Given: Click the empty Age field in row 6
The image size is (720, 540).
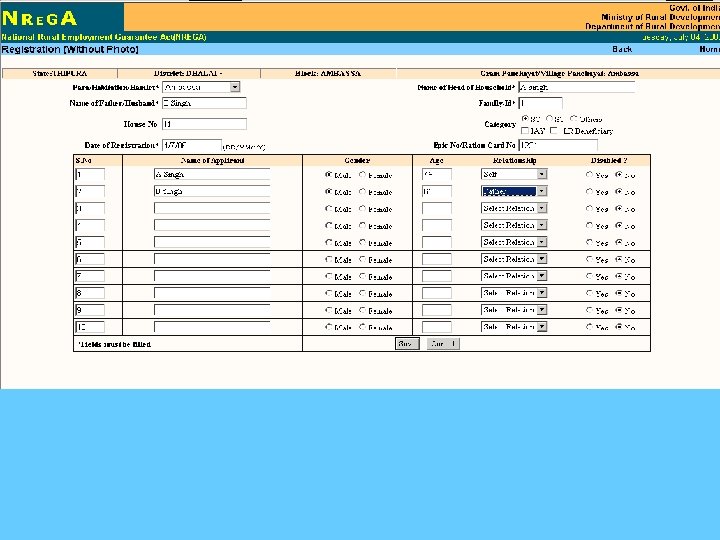Looking at the screenshot, I should click(x=437, y=259).
